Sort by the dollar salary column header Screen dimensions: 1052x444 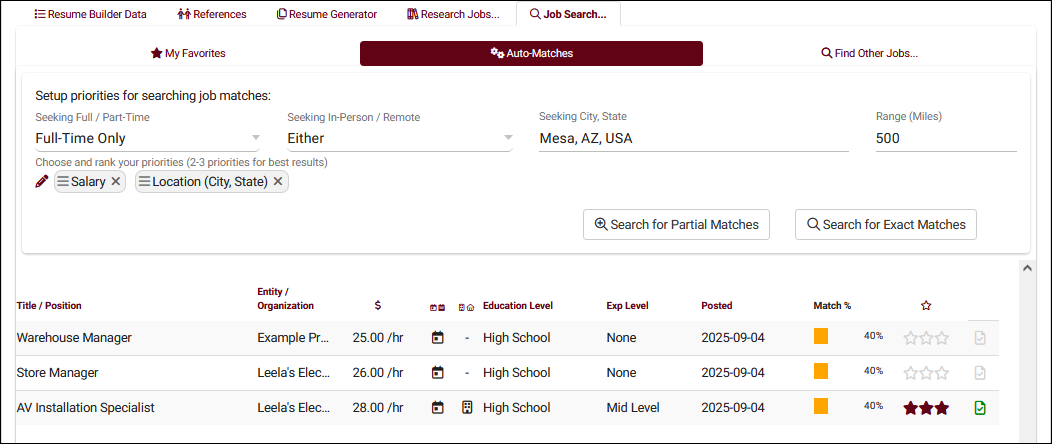click(377, 305)
